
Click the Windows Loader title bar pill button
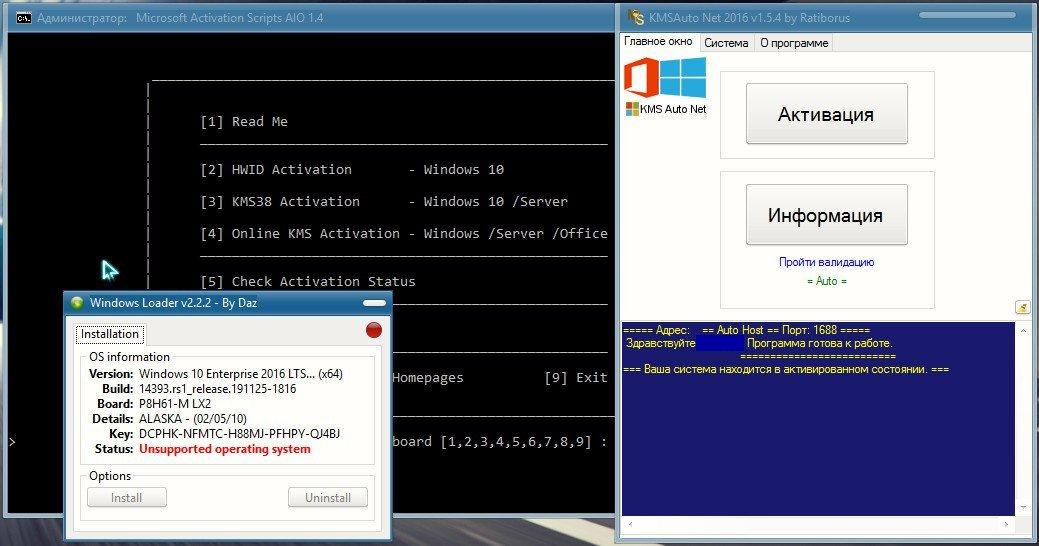coord(374,303)
